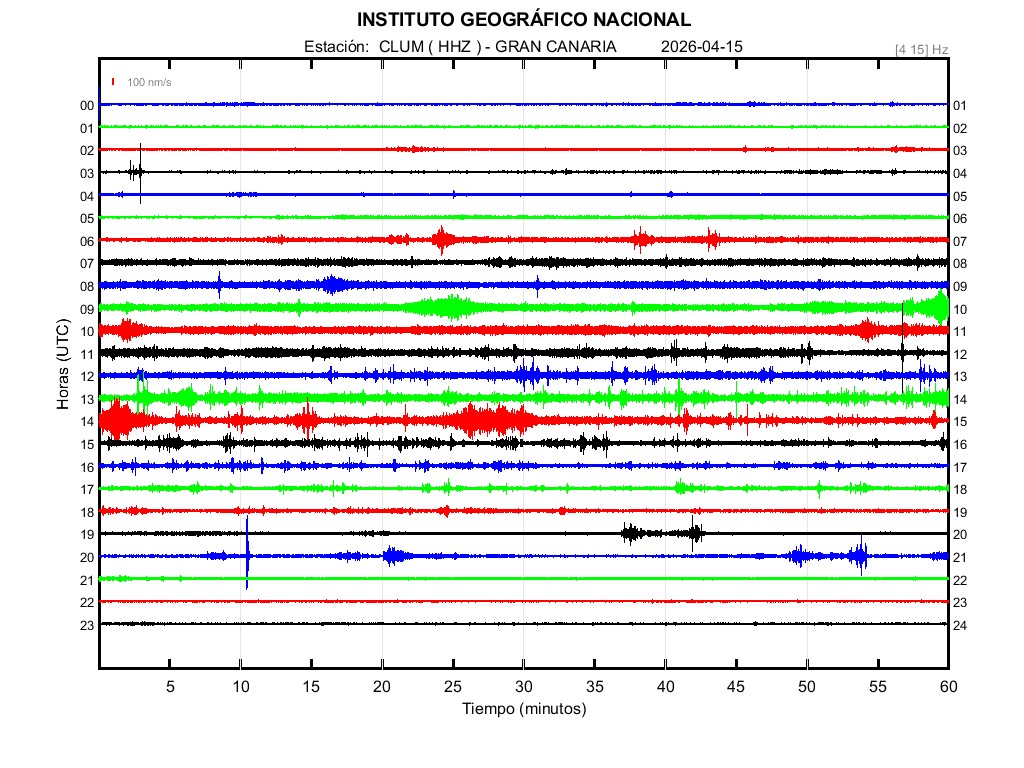
Task: Click the large red burst at start of hour 14
Action: pyautogui.click(x=116, y=419)
